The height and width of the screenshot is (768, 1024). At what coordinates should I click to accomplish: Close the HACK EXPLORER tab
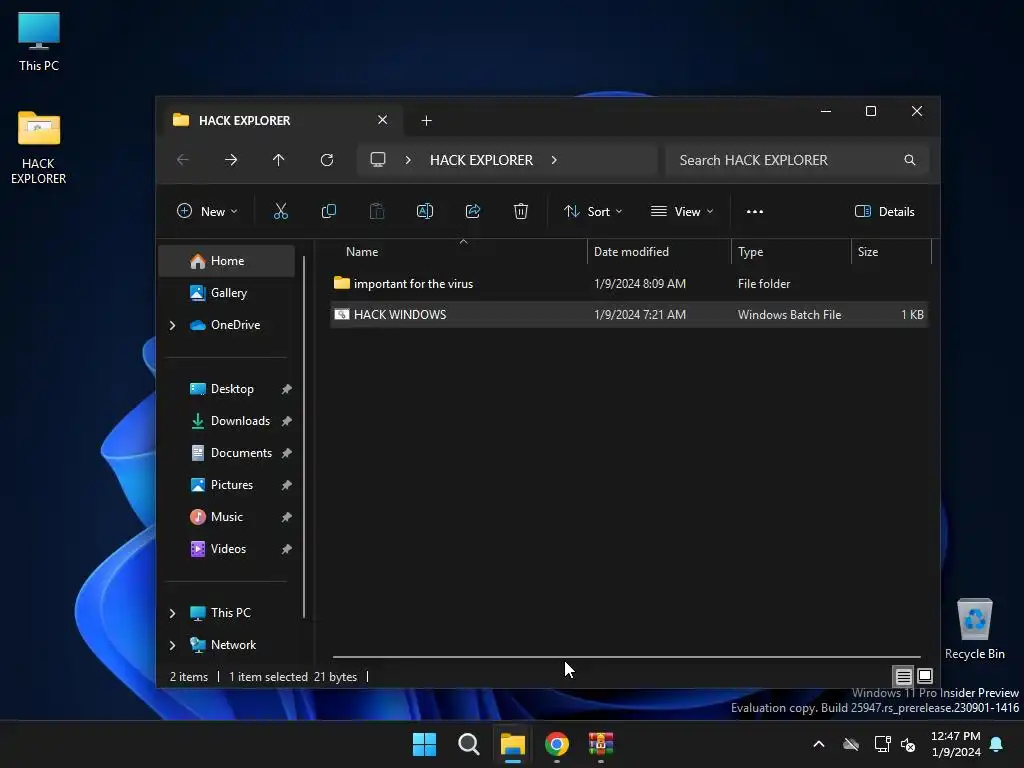click(x=383, y=120)
